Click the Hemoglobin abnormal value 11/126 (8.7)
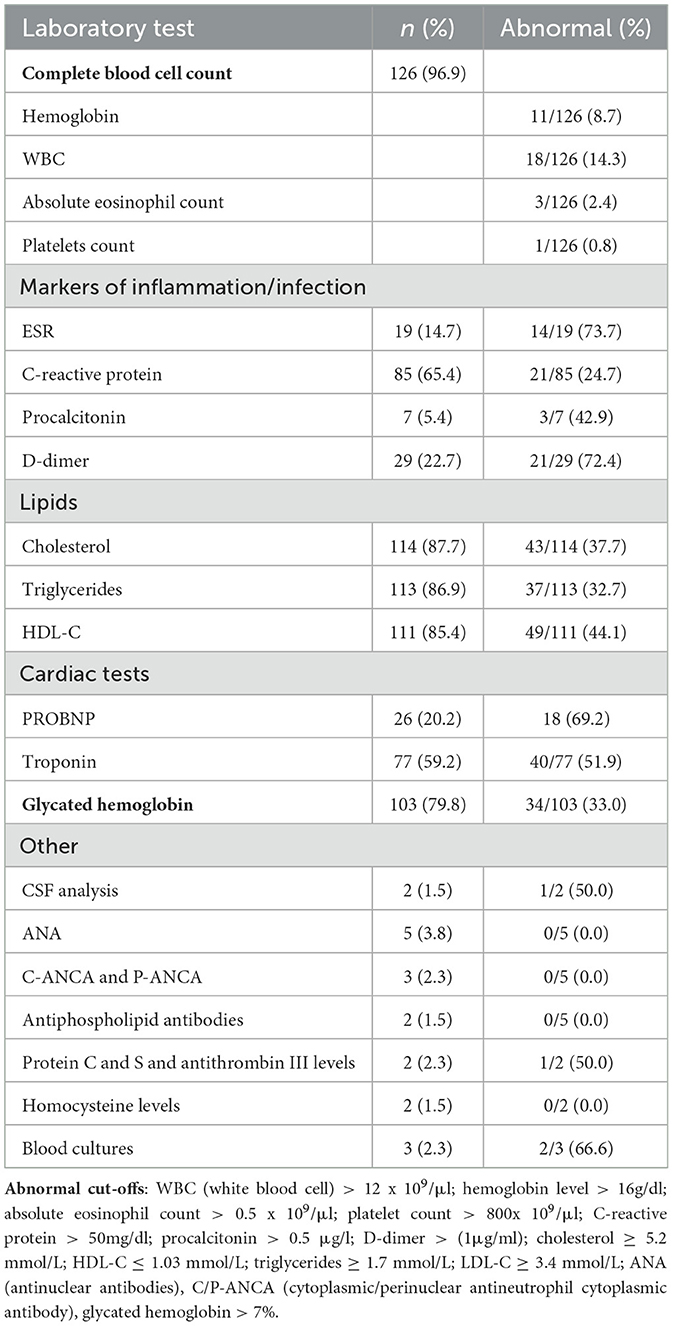The height and width of the screenshot is (1326, 673). click(576, 117)
